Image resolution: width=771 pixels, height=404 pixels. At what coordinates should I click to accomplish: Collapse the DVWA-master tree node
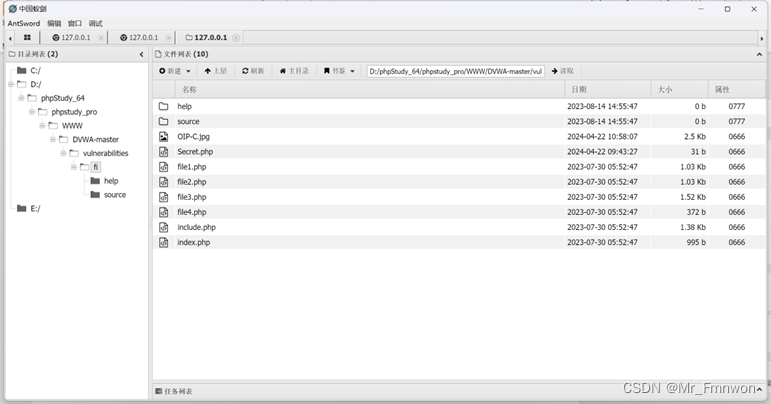coord(53,139)
